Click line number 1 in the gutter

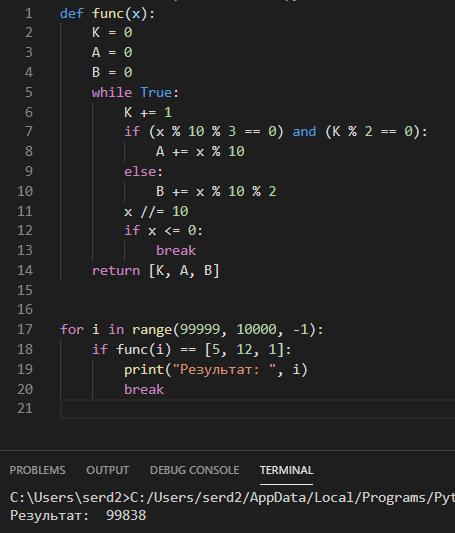coord(29,14)
